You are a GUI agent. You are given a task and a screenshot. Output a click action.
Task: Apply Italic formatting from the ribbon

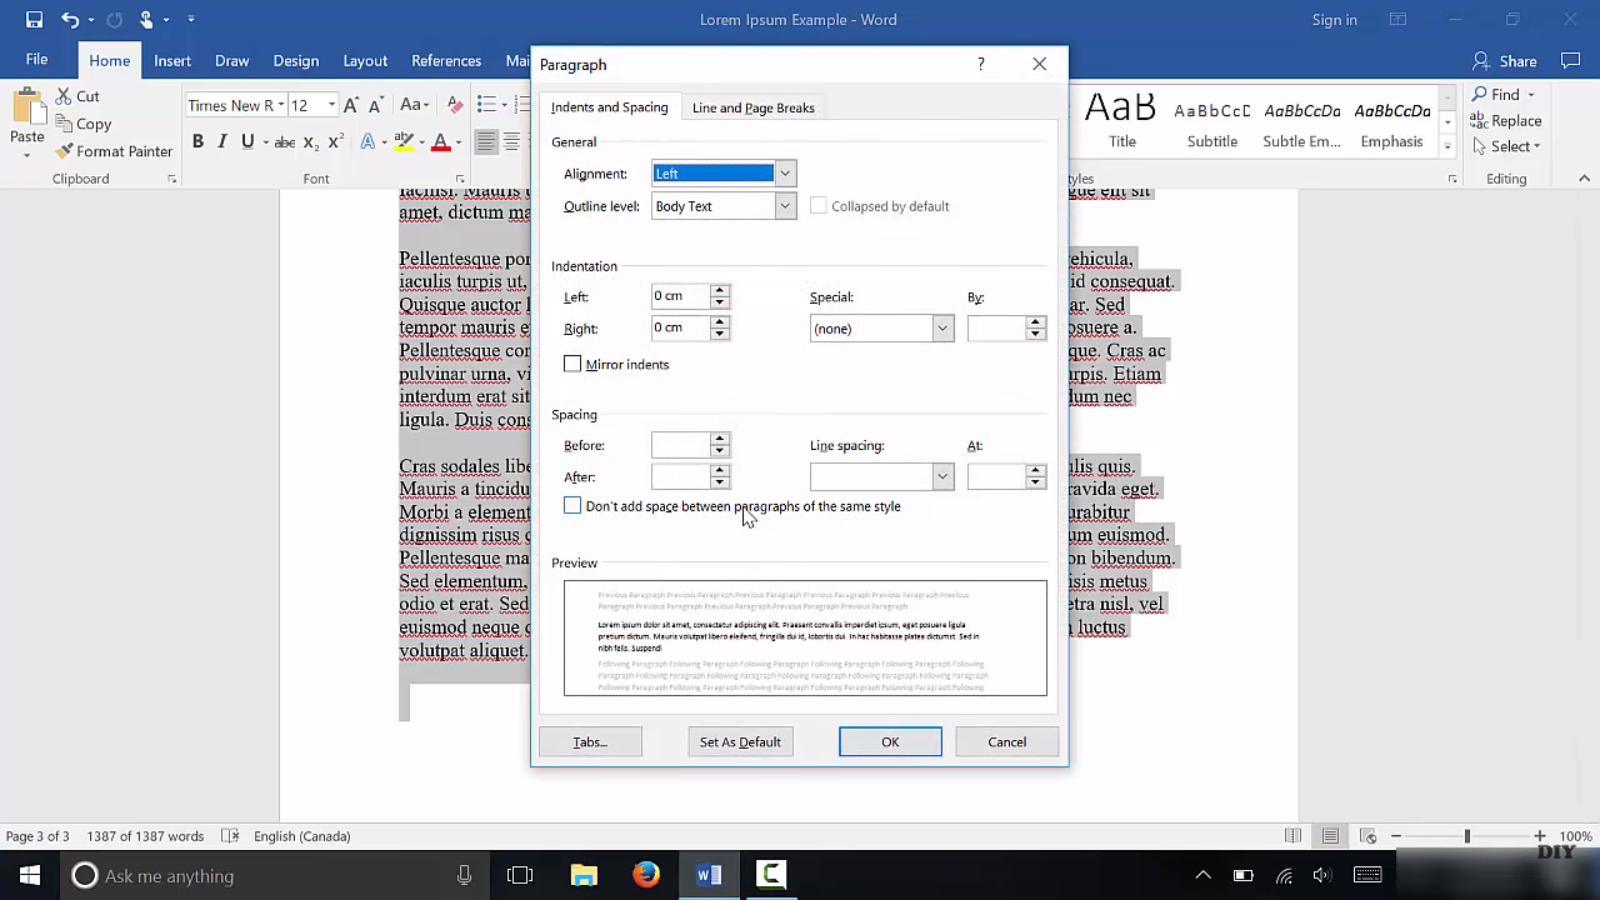click(x=222, y=141)
